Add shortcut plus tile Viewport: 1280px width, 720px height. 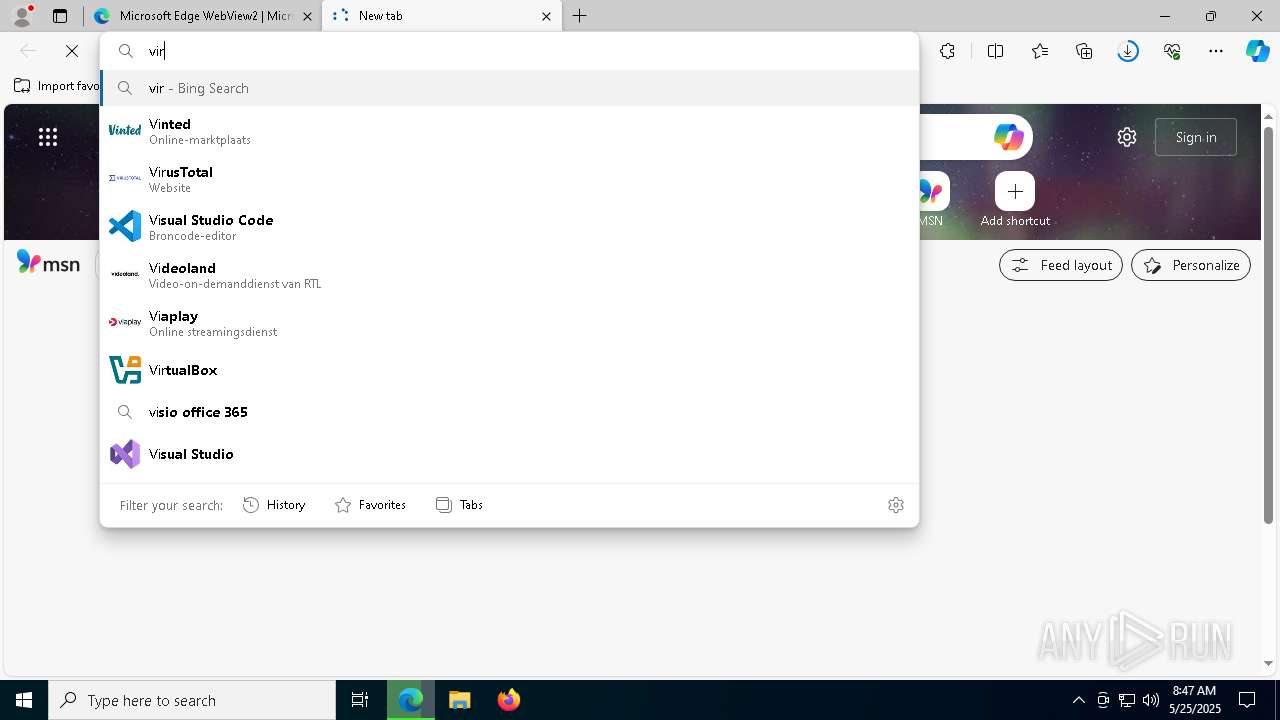pos(1015,191)
